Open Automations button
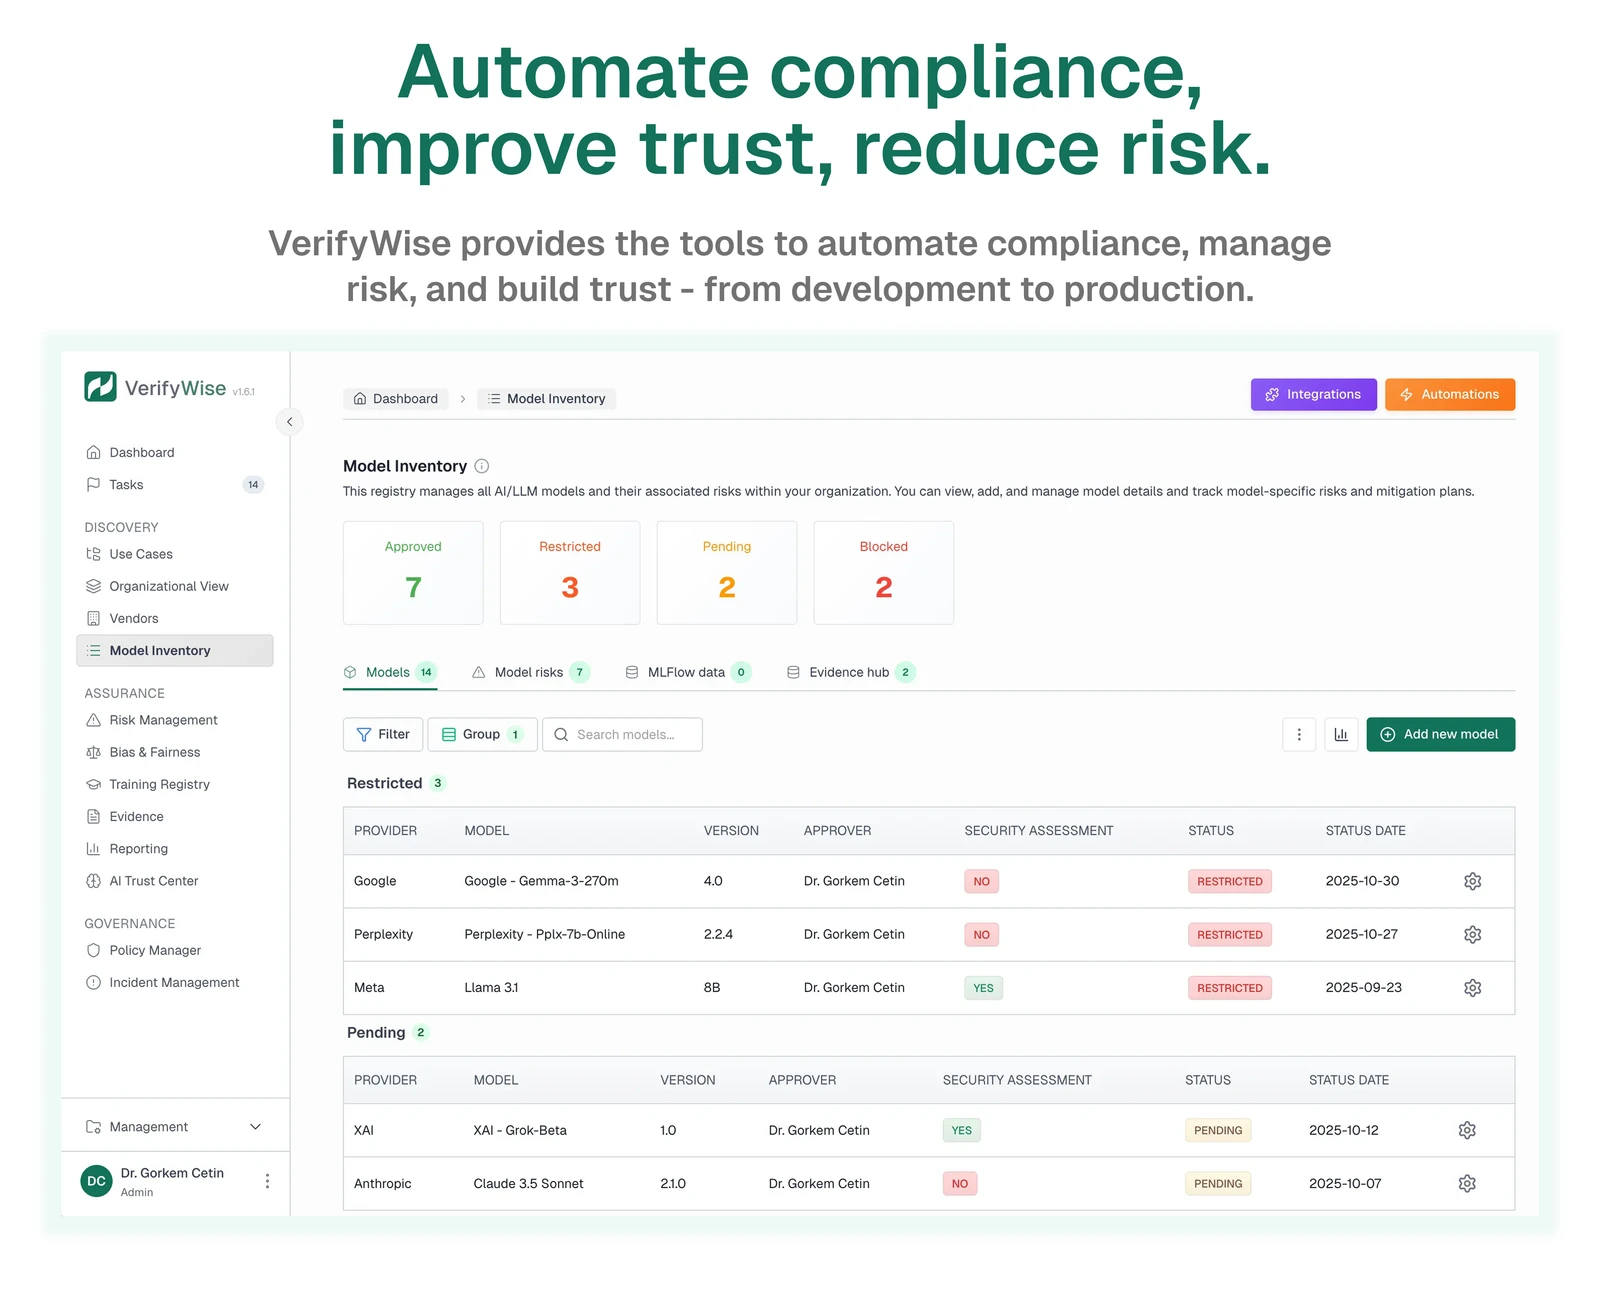Image resolution: width=1600 pixels, height=1292 pixels. tap(1450, 394)
